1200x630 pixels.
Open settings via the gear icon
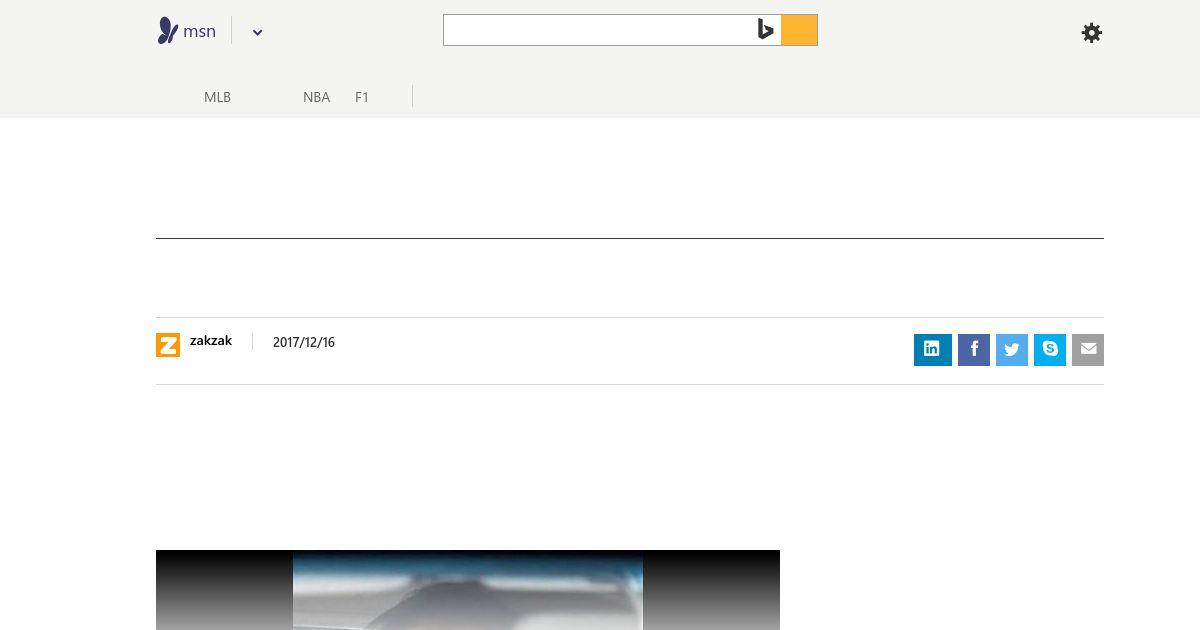[1092, 33]
